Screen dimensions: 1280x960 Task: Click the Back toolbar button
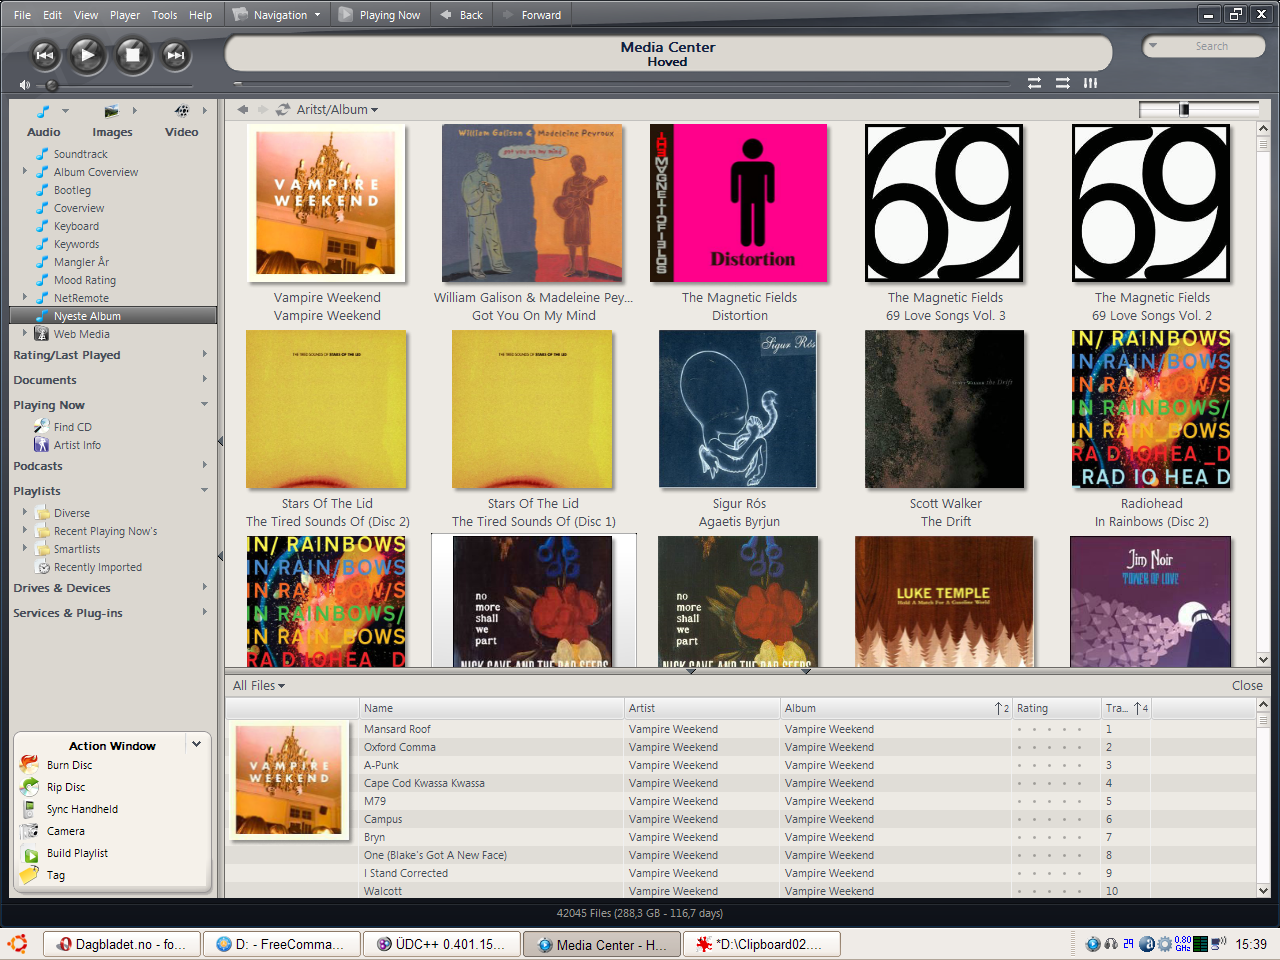coord(462,15)
